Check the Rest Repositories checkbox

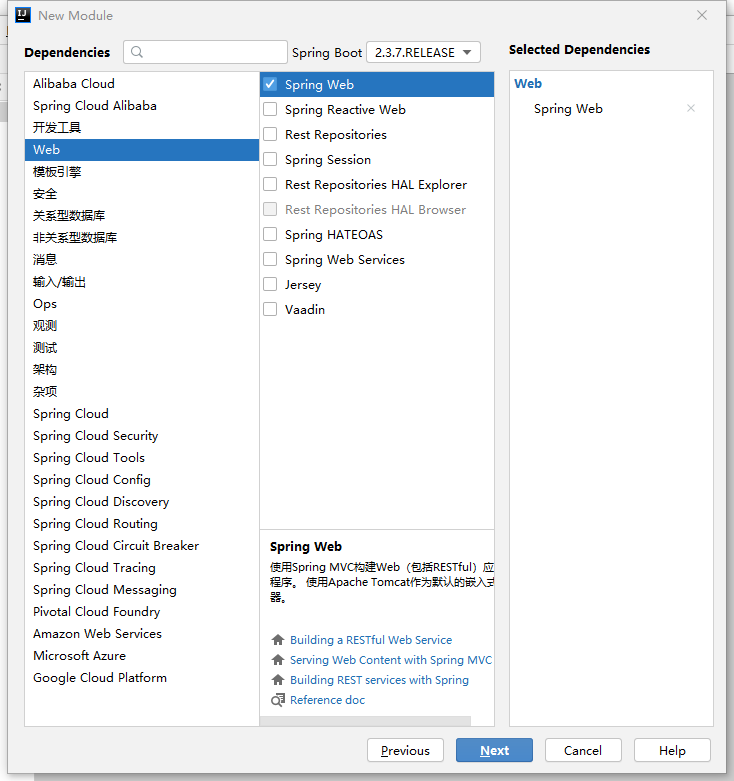270,134
